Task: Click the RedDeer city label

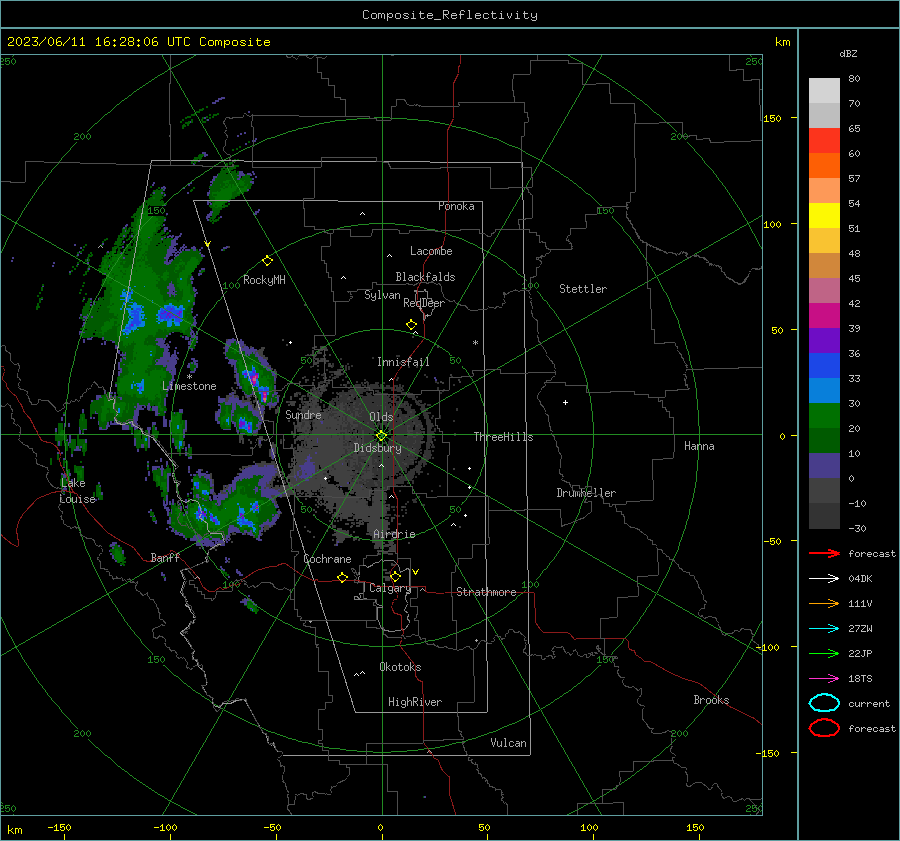Action: click(x=424, y=303)
